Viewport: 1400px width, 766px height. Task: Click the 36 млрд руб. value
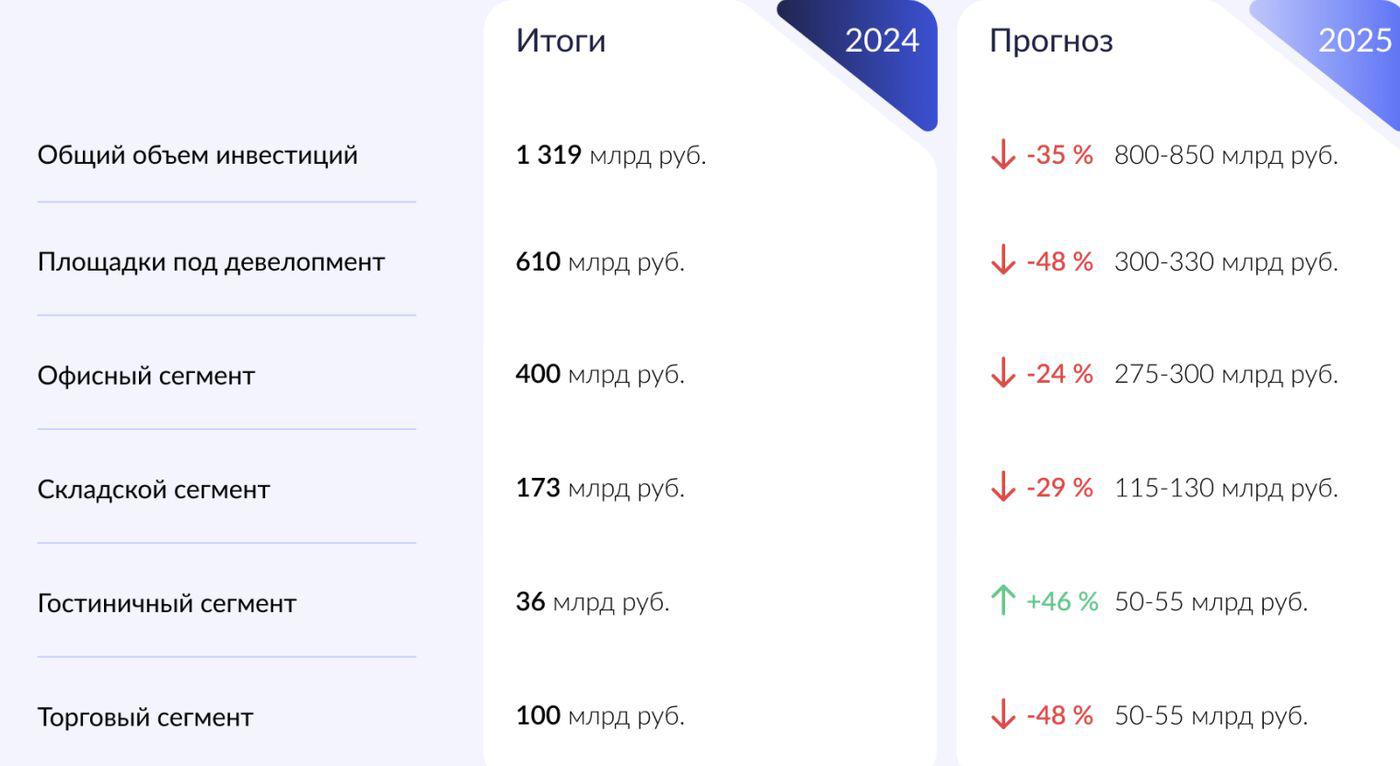[592, 601]
